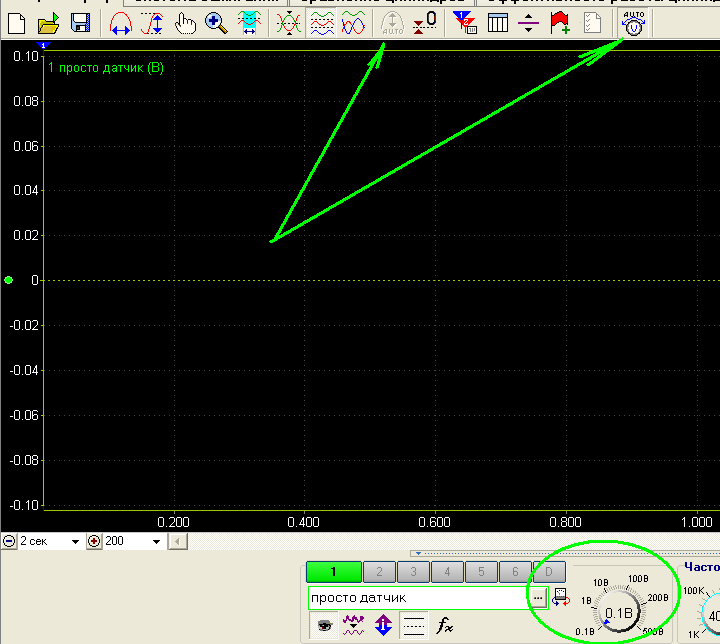Click the frequency knob in Частота panel

point(712,615)
